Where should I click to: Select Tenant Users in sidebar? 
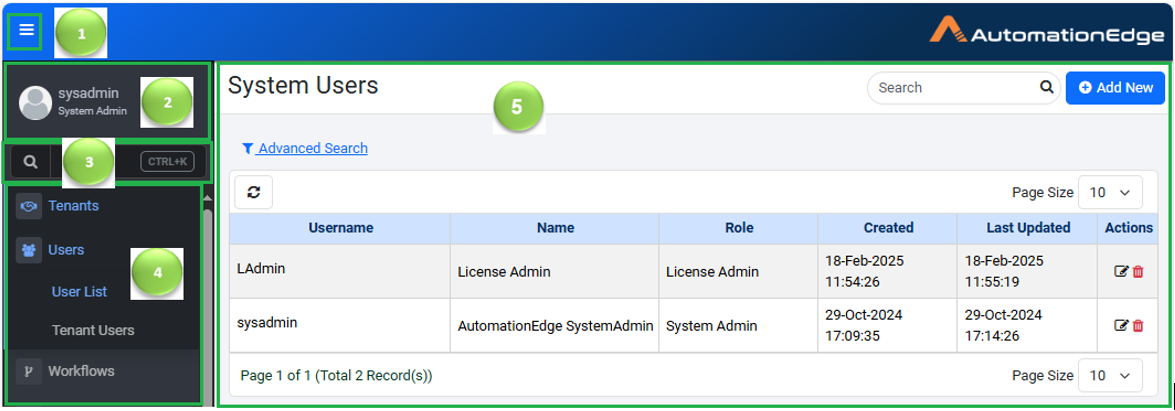pos(93,330)
